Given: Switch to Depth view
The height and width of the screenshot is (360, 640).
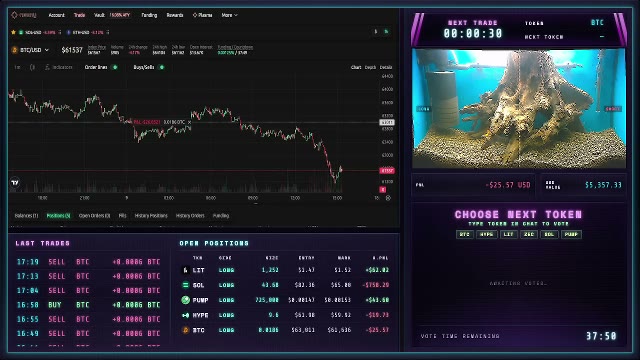Looking at the screenshot, I should (x=370, y=67).
